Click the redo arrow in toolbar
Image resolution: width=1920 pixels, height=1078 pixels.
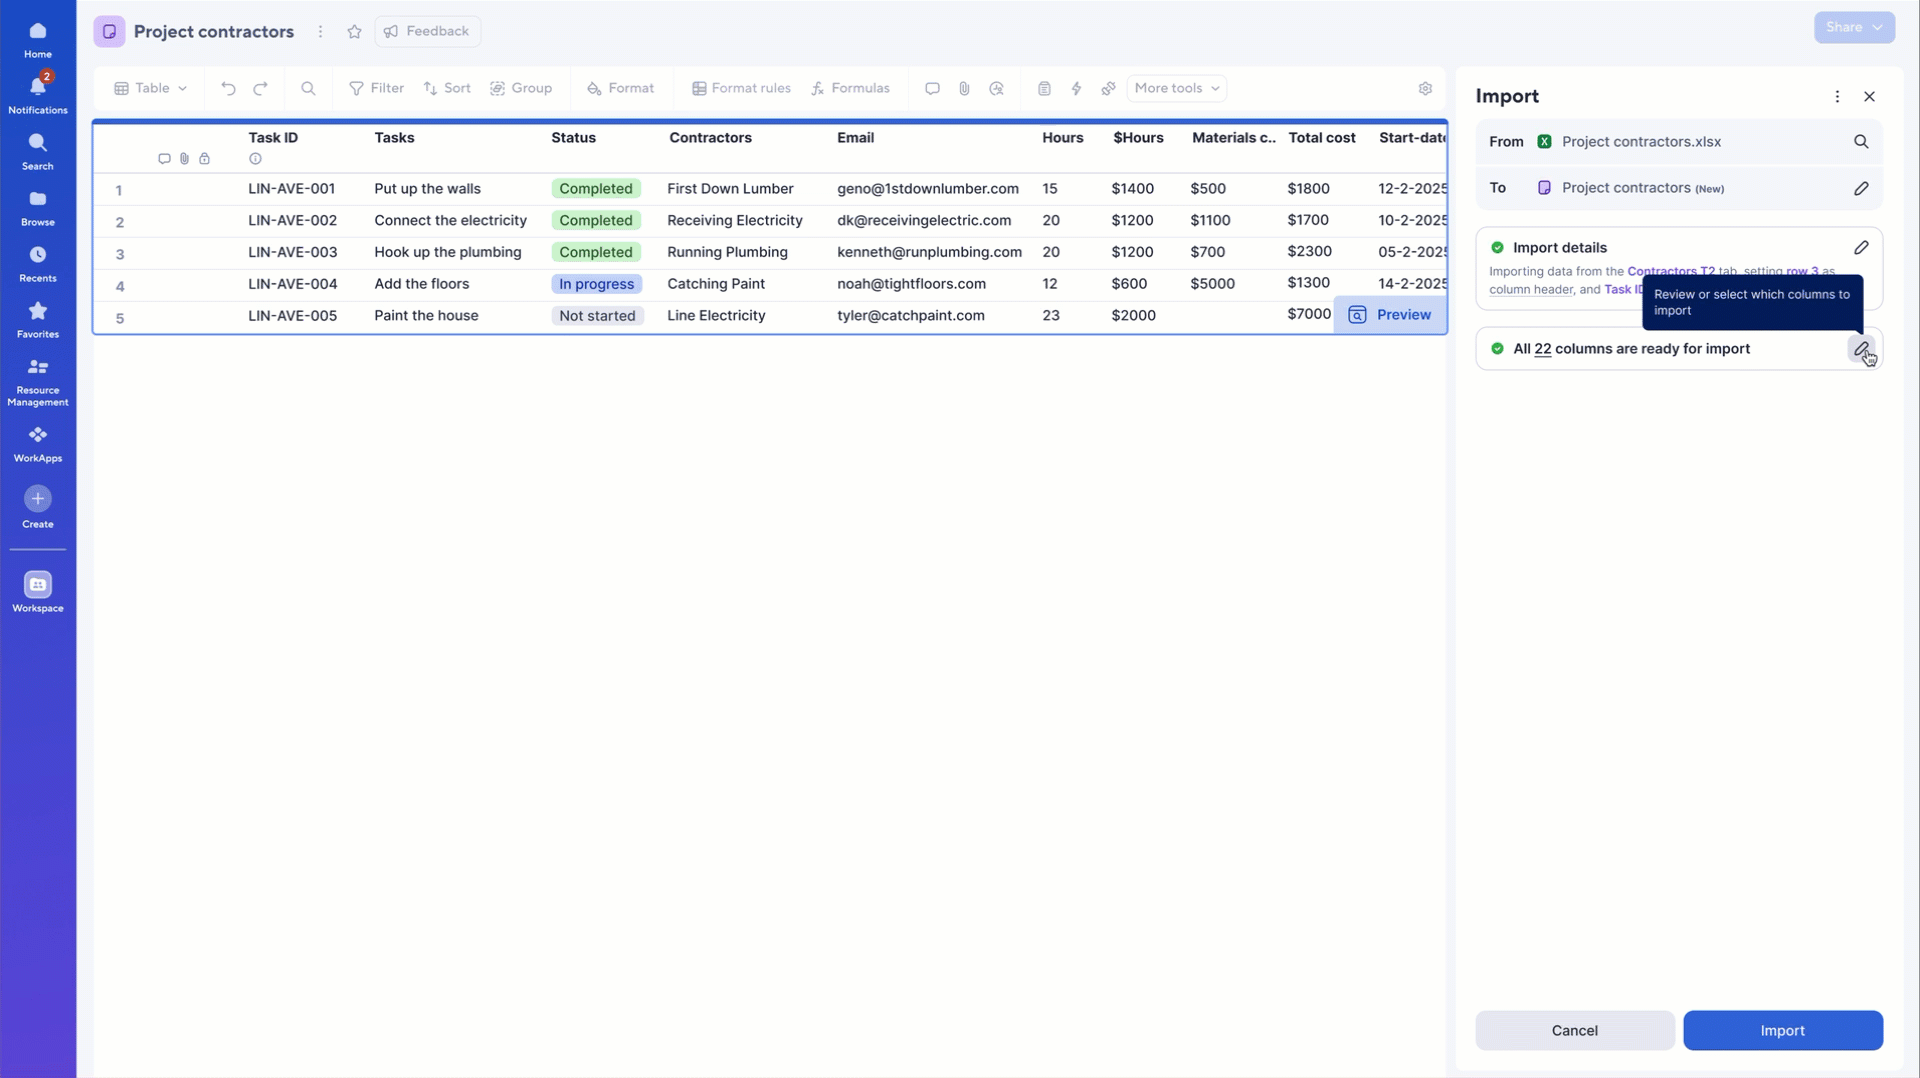click(x=261, y=89)
